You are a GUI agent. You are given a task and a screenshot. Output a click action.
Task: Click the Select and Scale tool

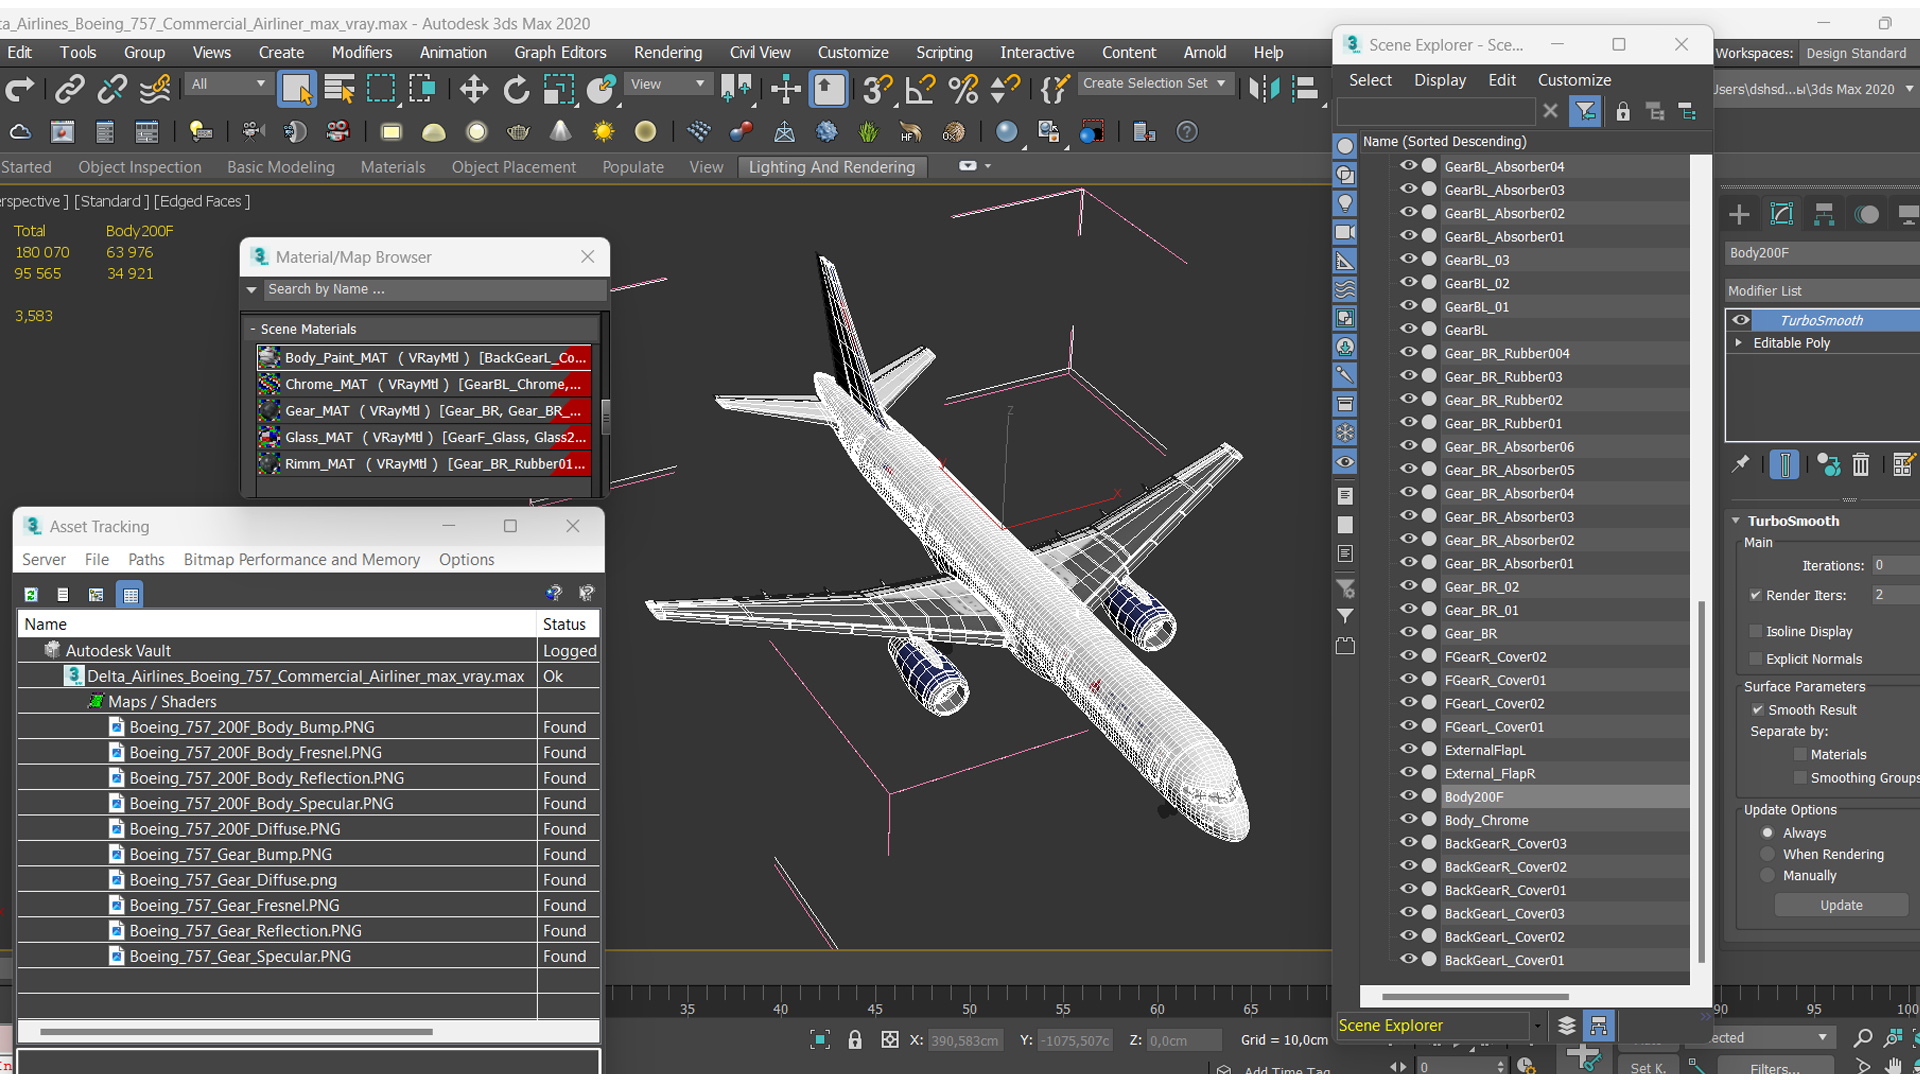(x=558, y=89)
